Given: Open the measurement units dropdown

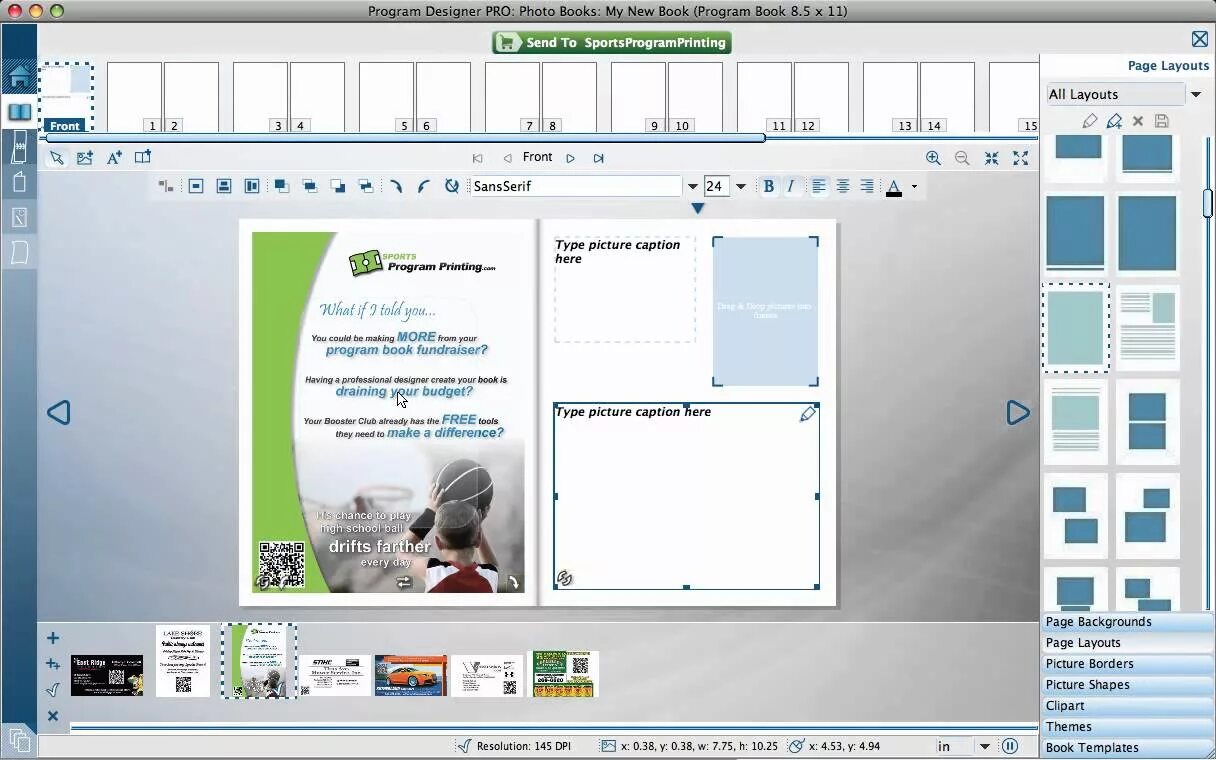Looking at the screenshot, I should 986,745.
